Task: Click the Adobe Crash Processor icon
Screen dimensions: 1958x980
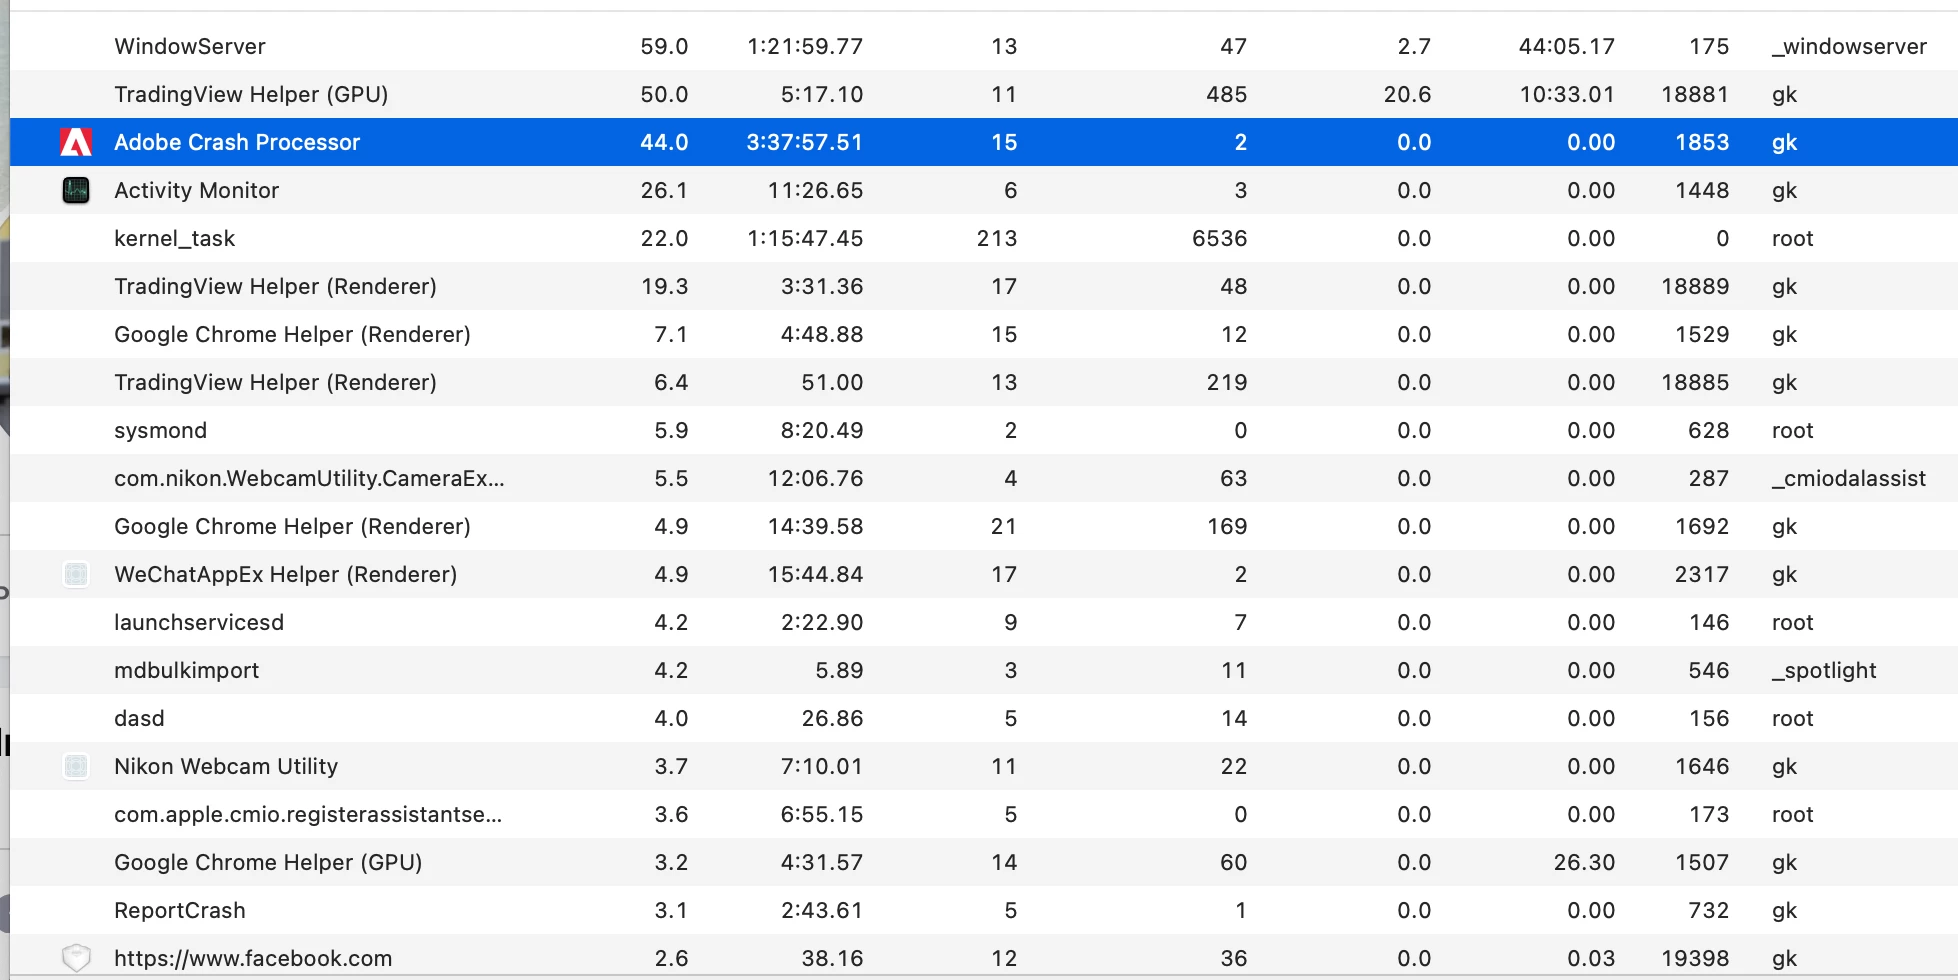Action: pyautogui.click(x=76, y=142)
